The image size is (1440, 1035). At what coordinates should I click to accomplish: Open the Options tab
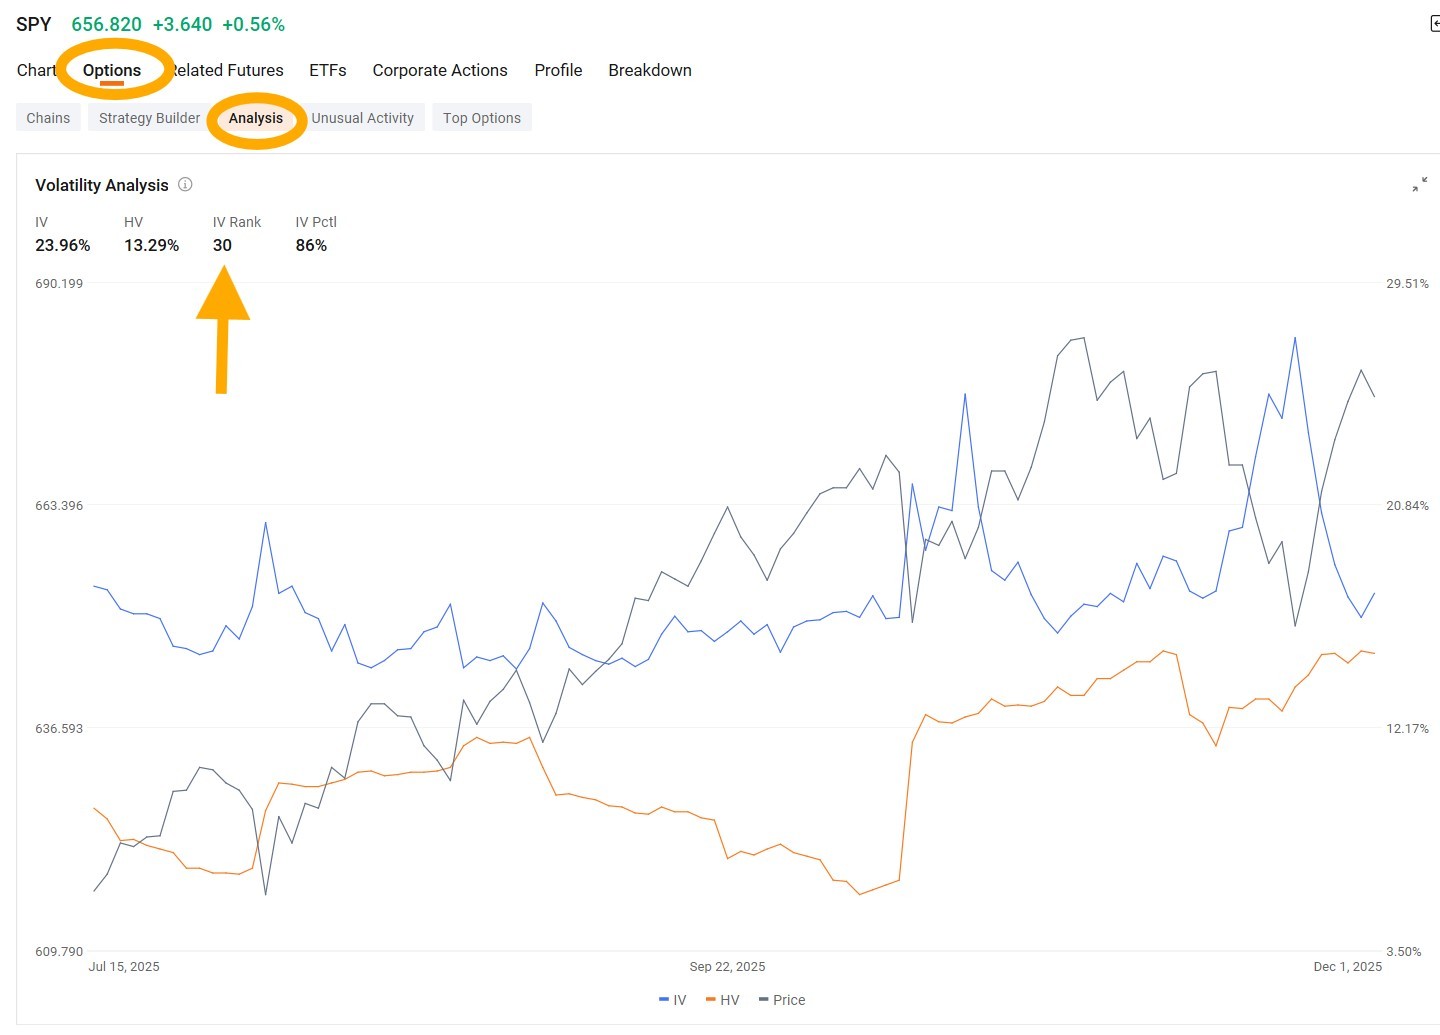click(x=112, y=70)
